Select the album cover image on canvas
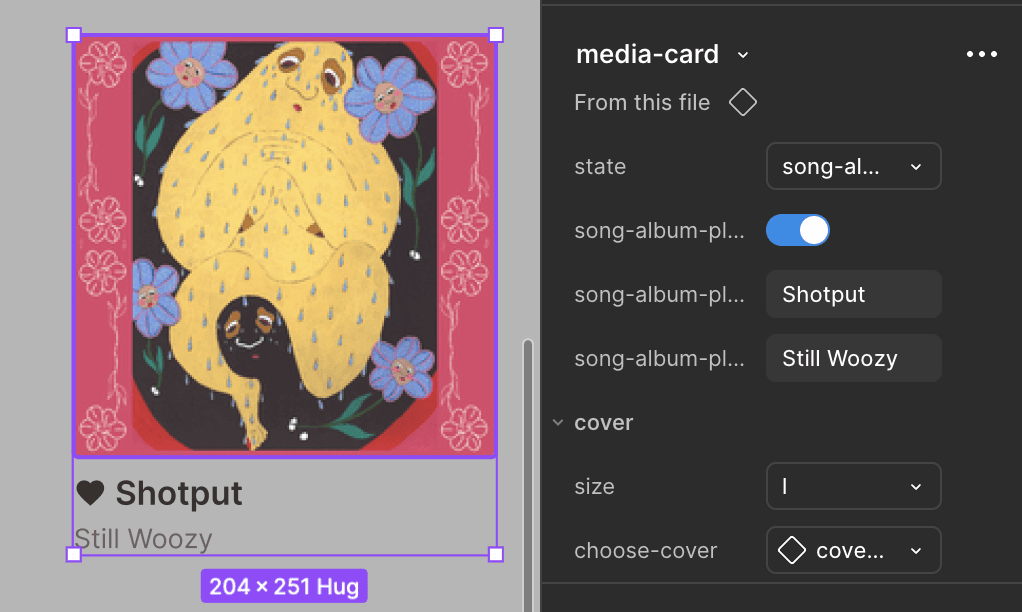Viewport: 1022px width, 612px height. (285, 246)
